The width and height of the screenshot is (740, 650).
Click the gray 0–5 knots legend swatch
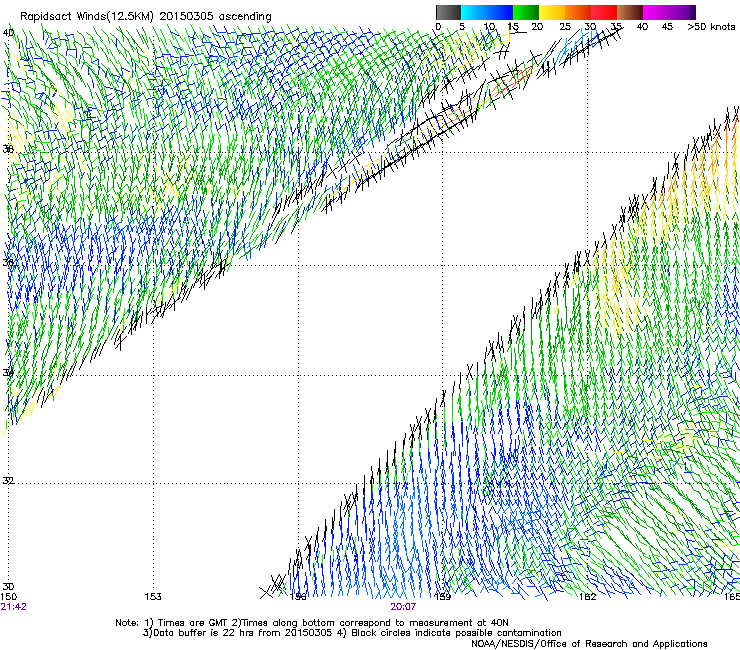click(x=448, y=12)
